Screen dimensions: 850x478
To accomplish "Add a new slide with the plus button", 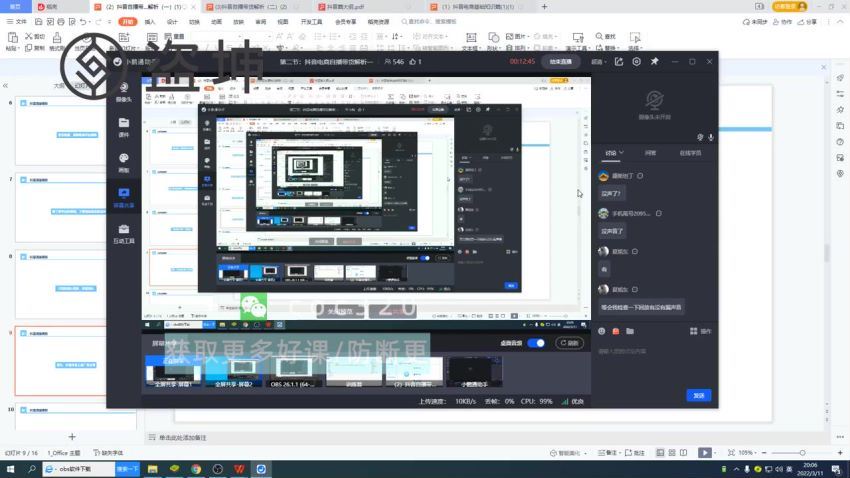I will coord(72,436).
